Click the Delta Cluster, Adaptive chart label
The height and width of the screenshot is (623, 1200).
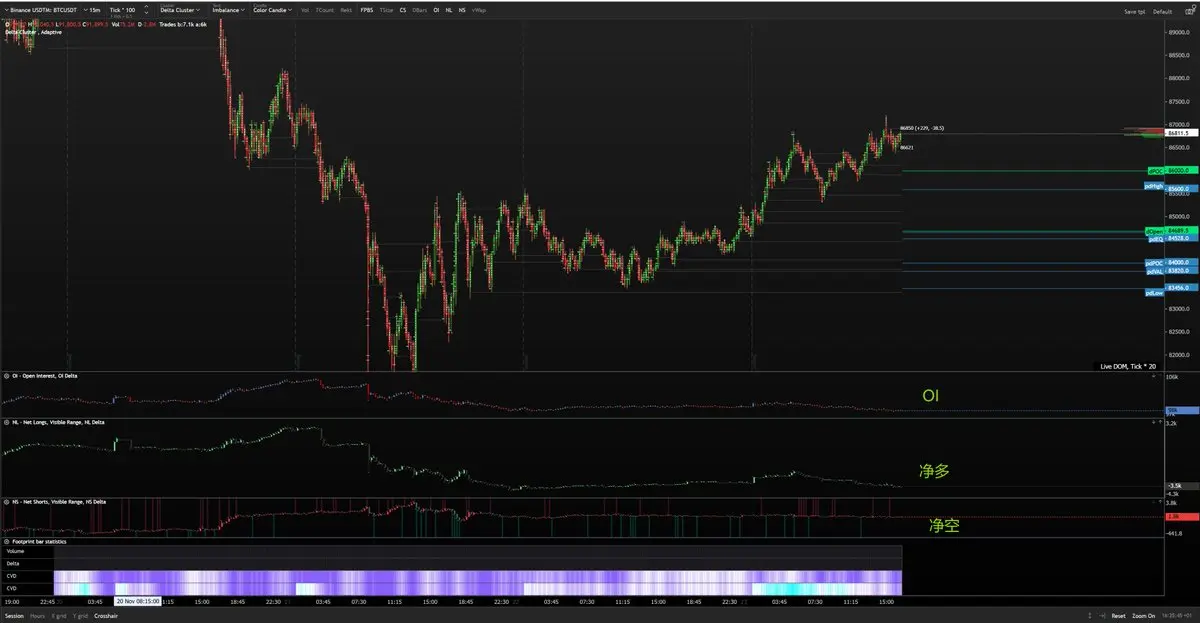[x=32, y=32]
